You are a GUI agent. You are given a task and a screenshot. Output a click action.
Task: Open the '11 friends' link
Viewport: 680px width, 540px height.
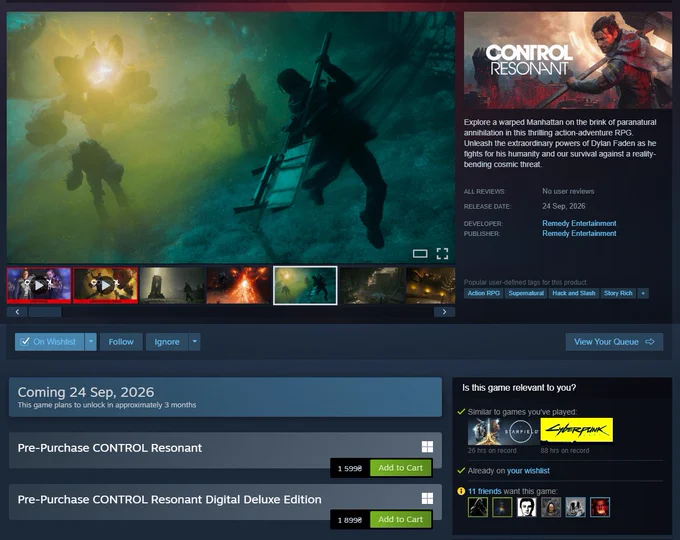point(484,491)
